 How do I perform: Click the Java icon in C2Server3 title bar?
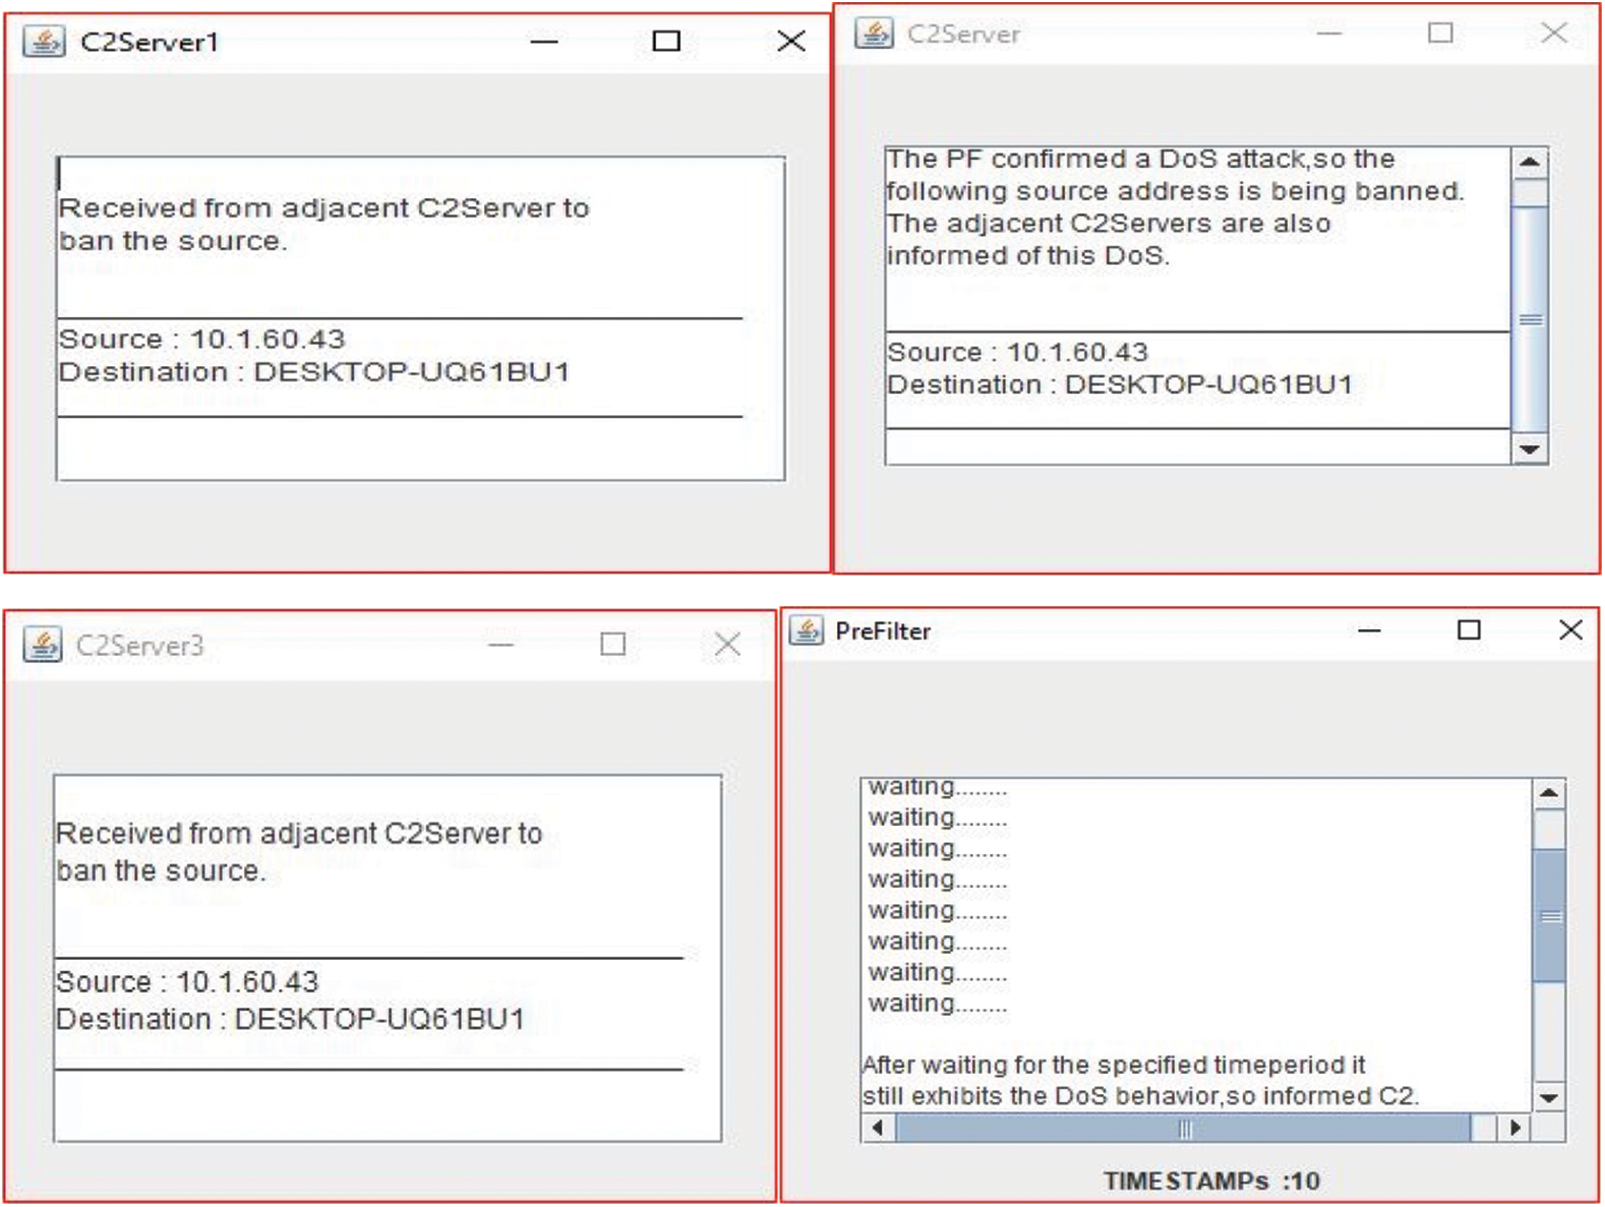43,645
